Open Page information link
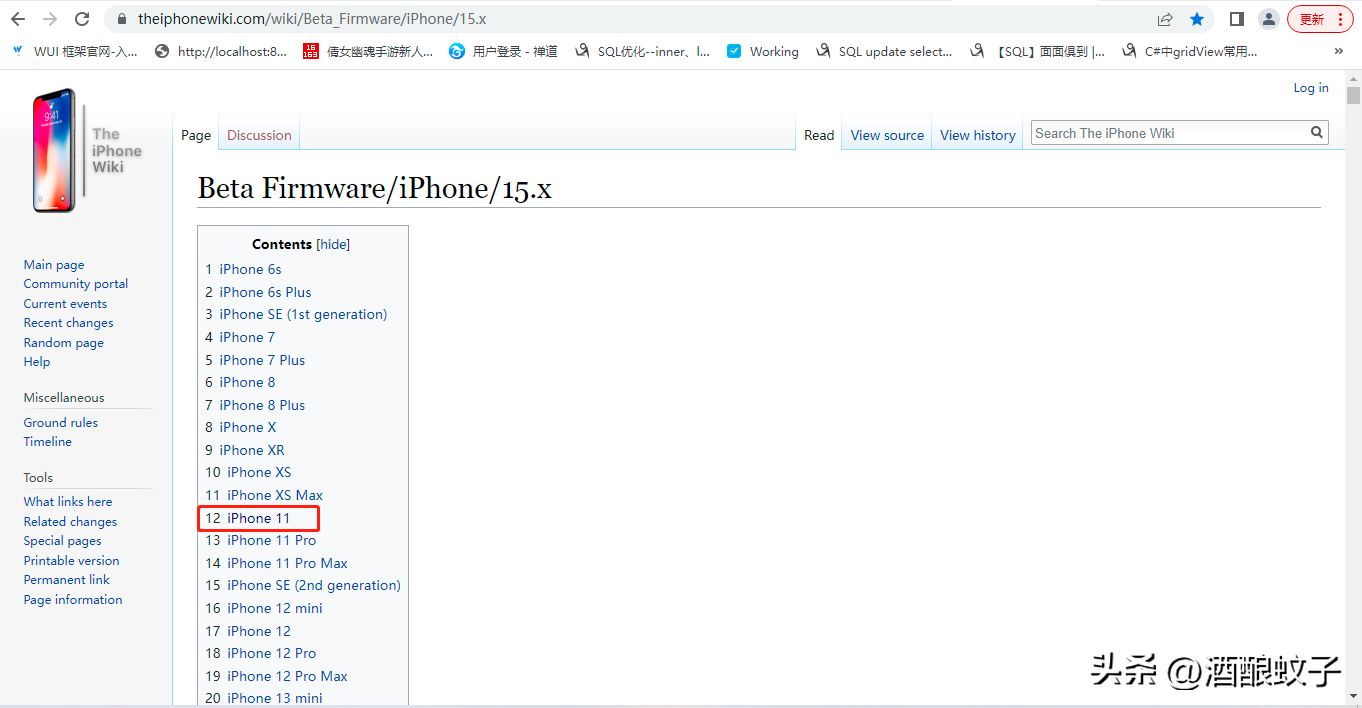The image size is (1362, 708). [73, 600]
